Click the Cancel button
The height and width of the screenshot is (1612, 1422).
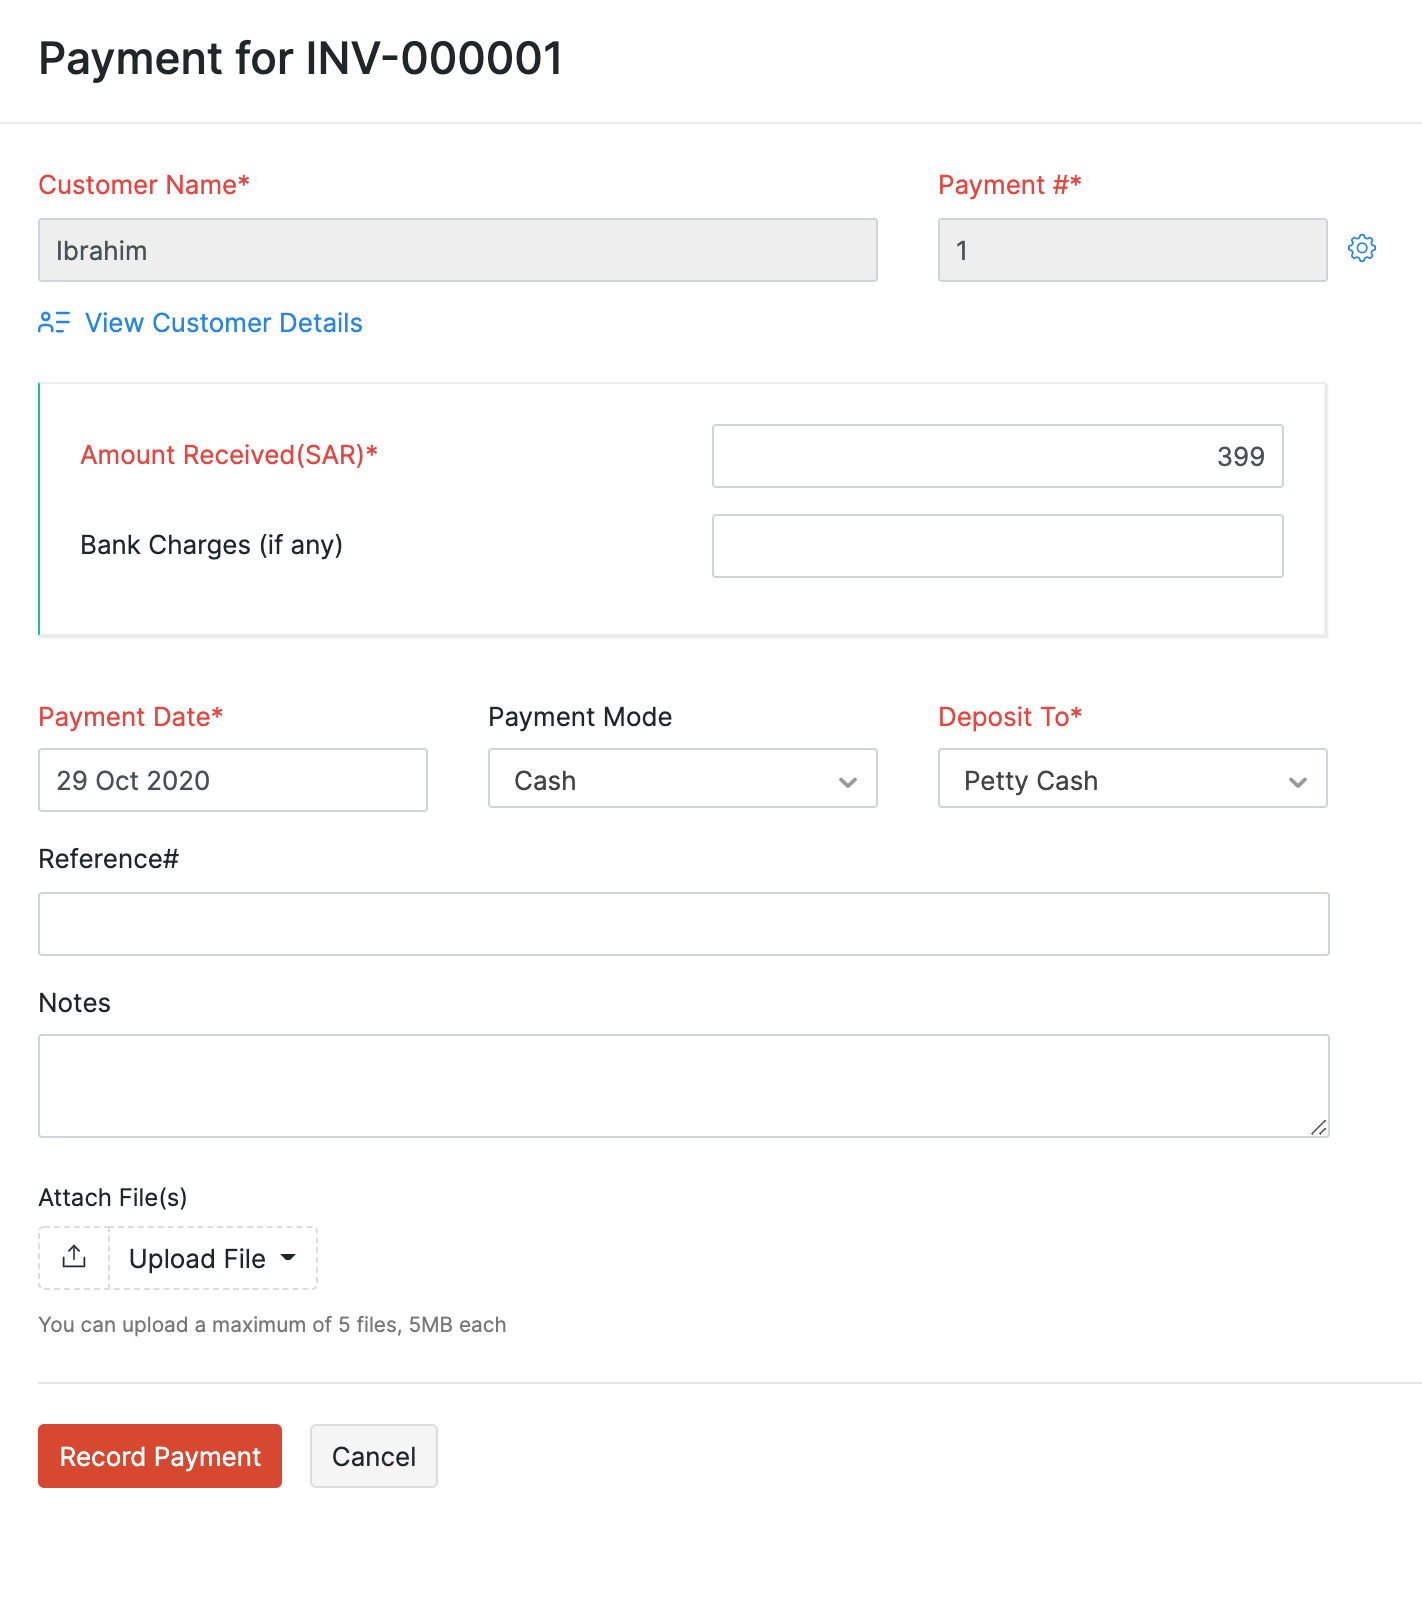374,1456
